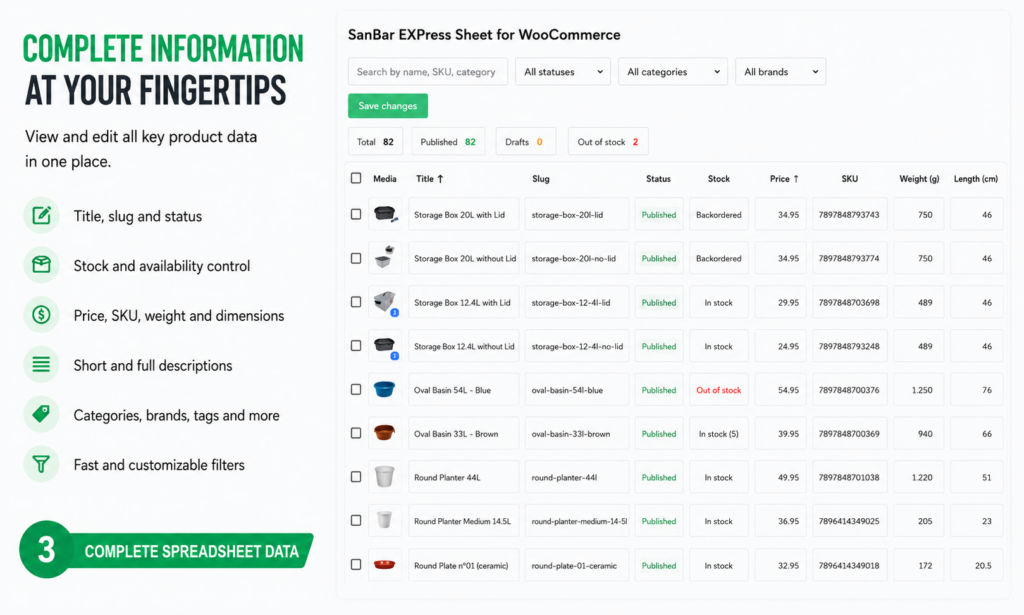Edit price 29.95 for Storage Box 12.4L with Lid

pos(780,302)
